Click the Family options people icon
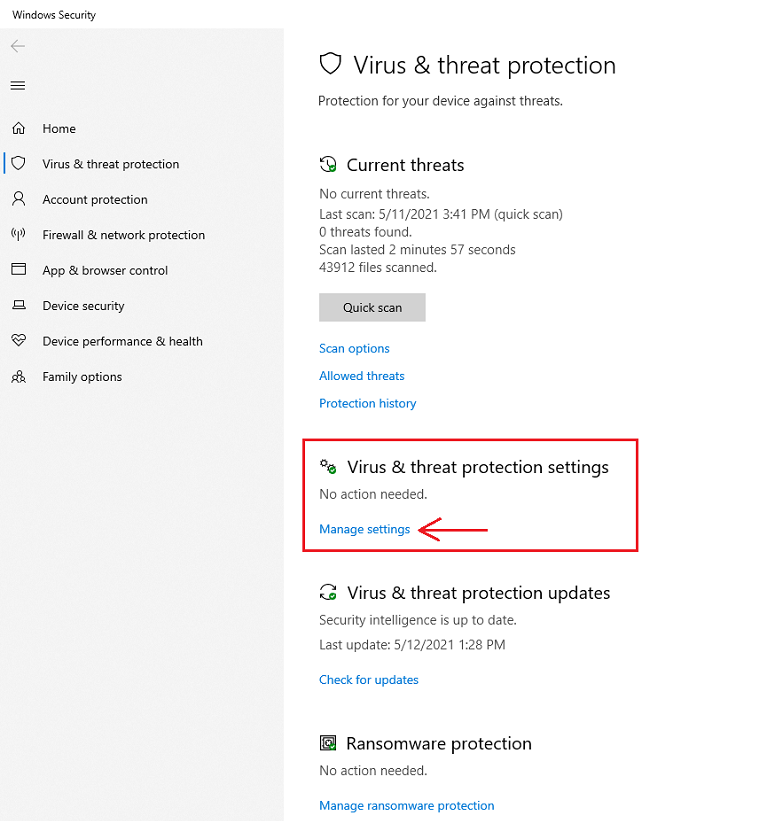The width and height of the screenshot is (770, 821). click(x=18, y=377)
